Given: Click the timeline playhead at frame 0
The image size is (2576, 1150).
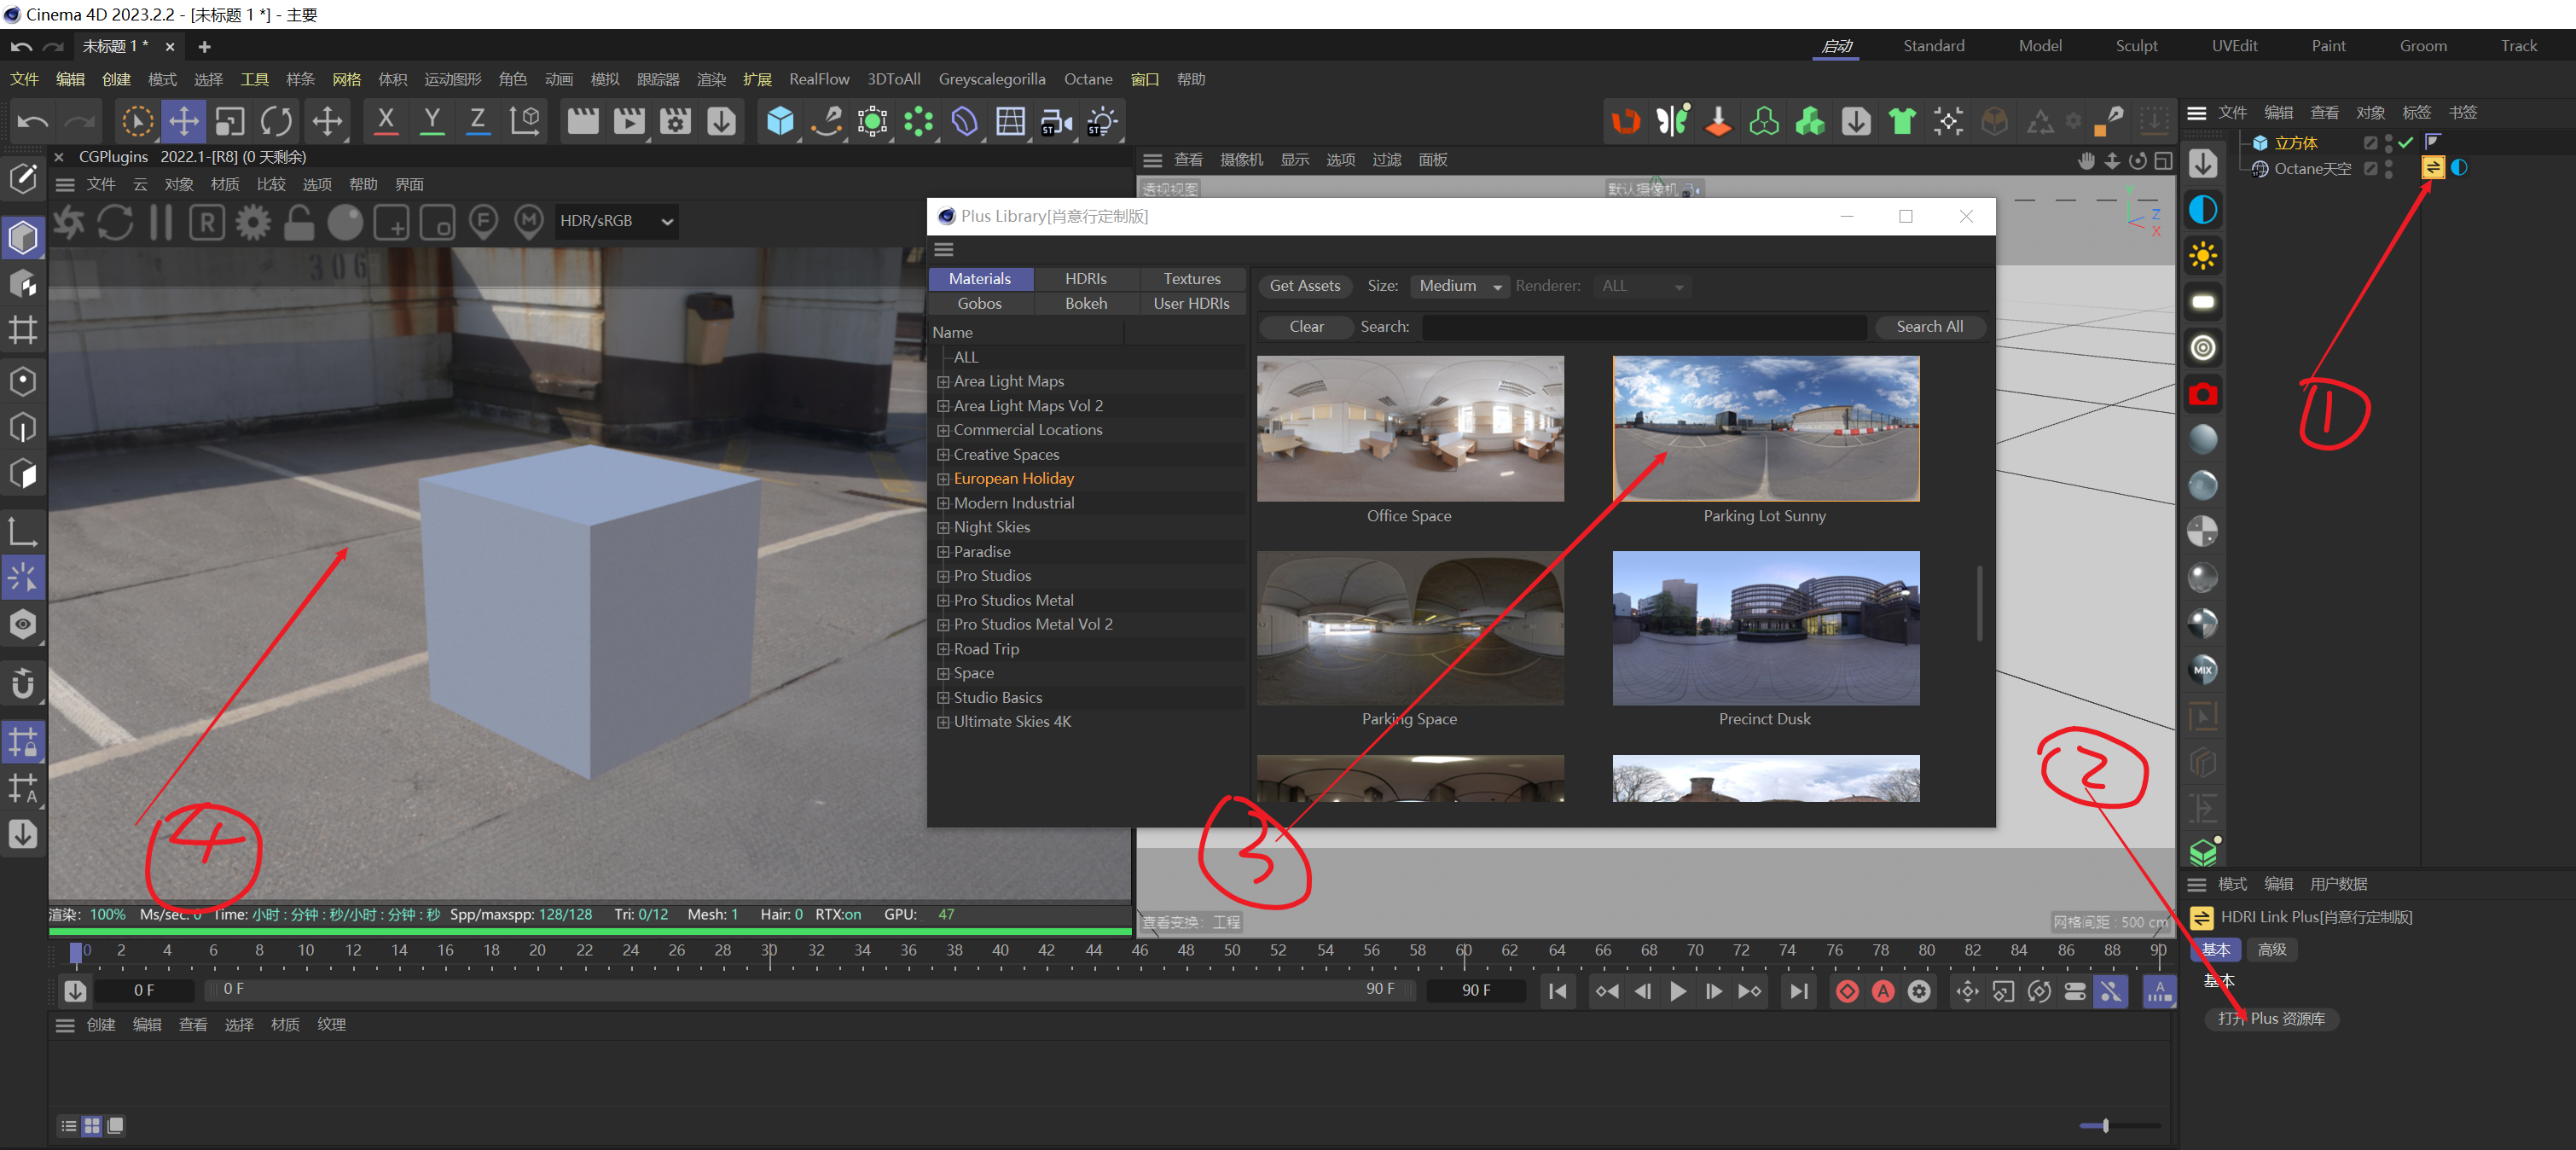Looking at the screenshot, I should tap(75, 952).
